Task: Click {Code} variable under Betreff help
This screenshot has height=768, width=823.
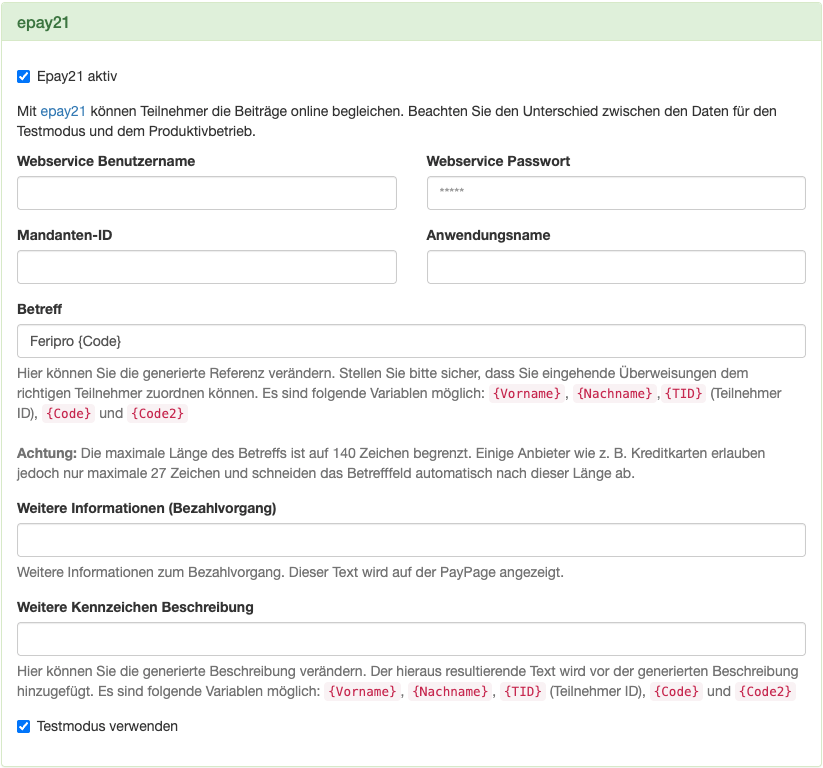Action: [68, 414]
